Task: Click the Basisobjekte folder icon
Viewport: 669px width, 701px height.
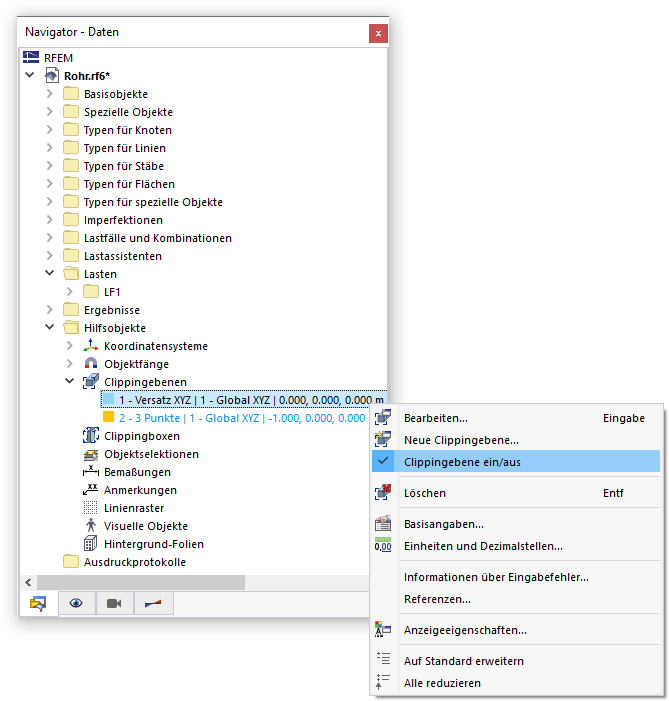Action: coord(71,93)
